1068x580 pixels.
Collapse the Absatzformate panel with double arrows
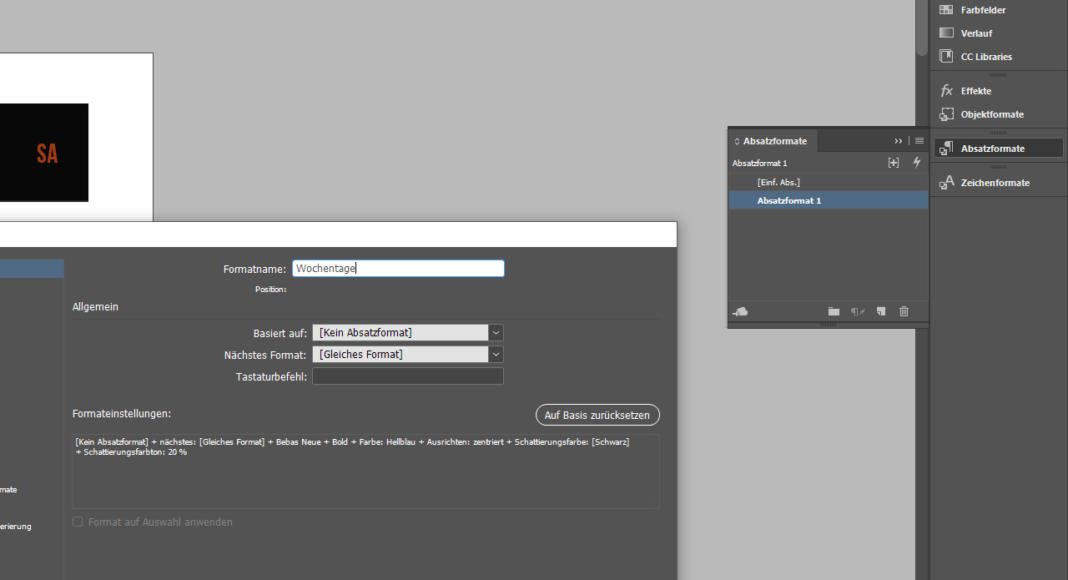(x=898, y=141)
